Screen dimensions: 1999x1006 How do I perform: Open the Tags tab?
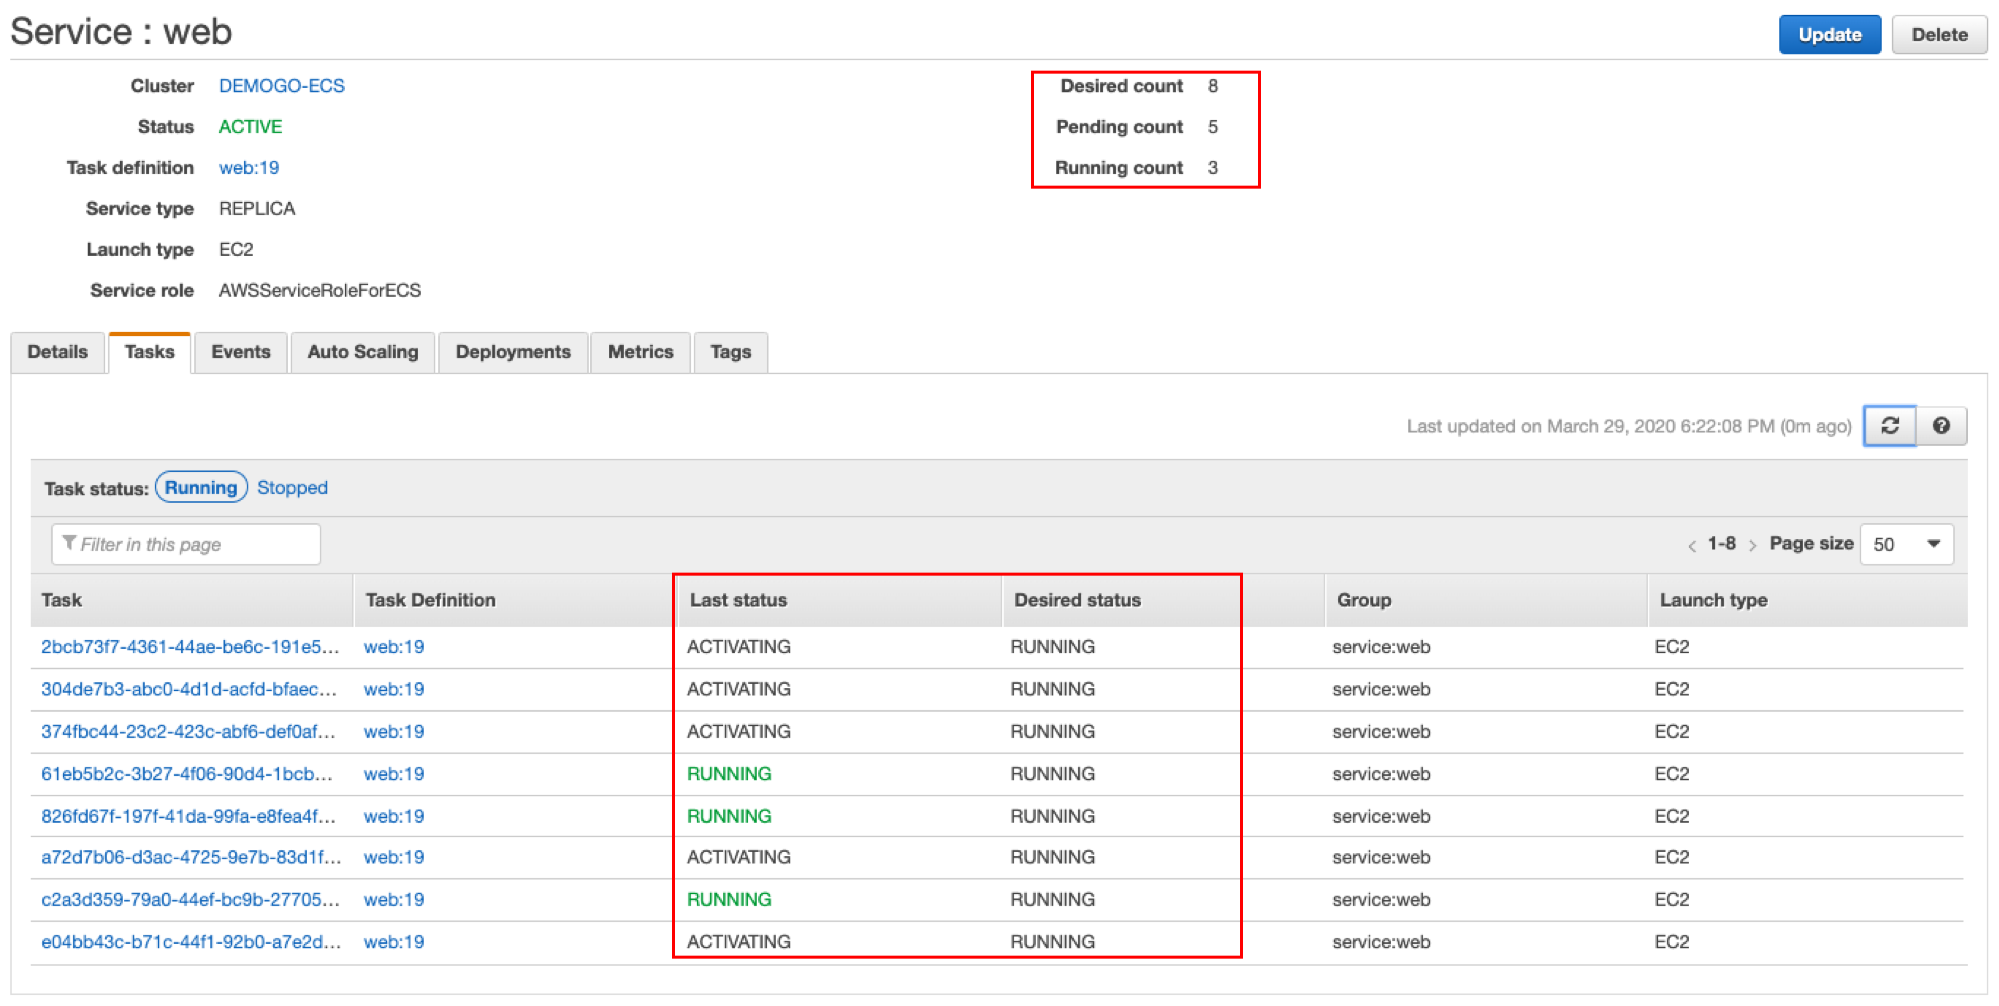click(x=730, y=352)
